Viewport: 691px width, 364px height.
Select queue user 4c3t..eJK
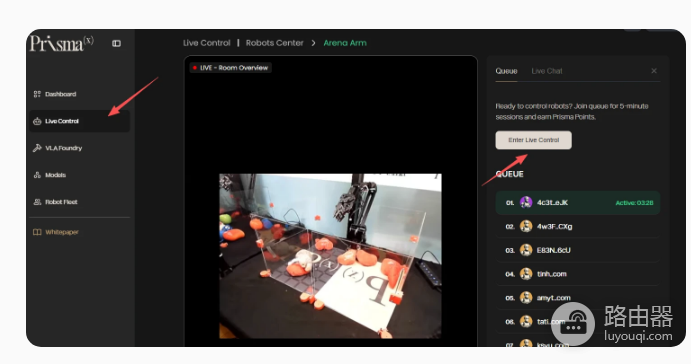click(578, 203)
